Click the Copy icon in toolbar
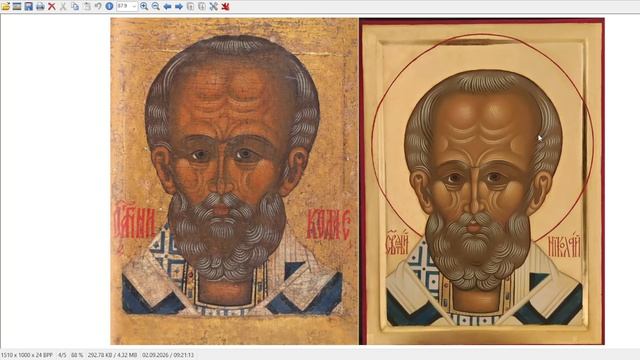This screenshot has width=640, height=360. [75, 6]
